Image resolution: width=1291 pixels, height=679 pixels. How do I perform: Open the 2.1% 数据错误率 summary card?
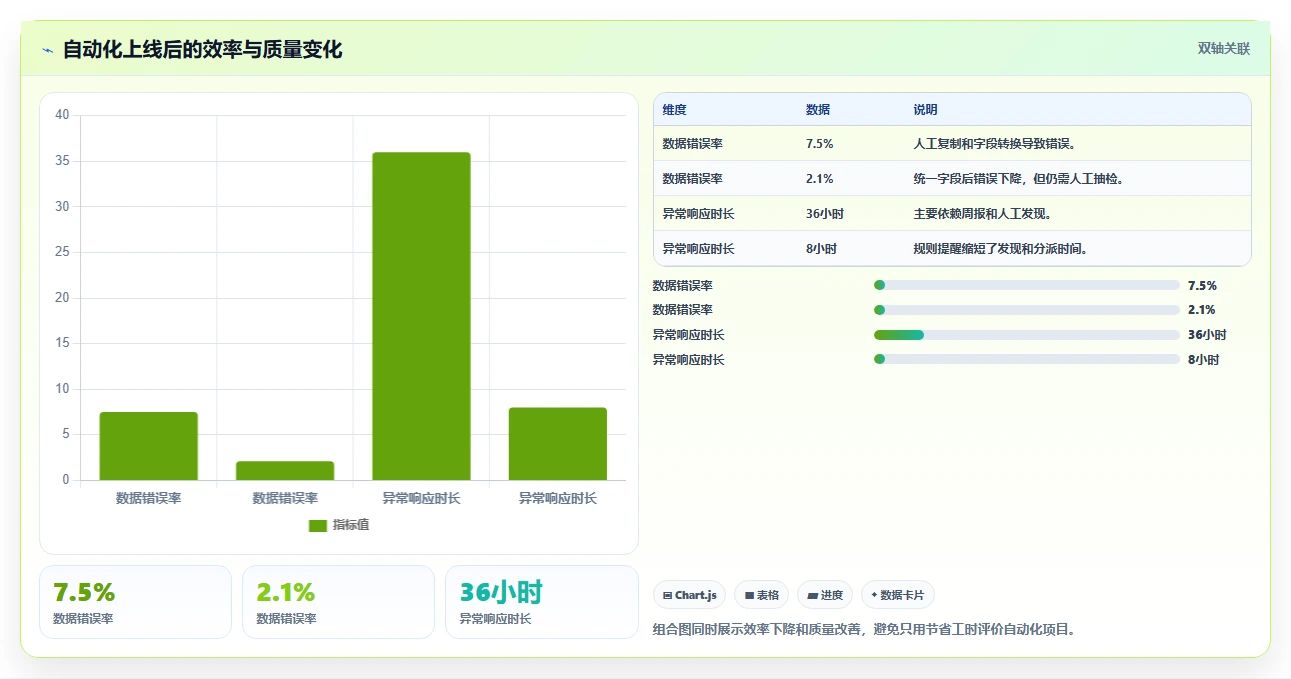tap(338, 602)
